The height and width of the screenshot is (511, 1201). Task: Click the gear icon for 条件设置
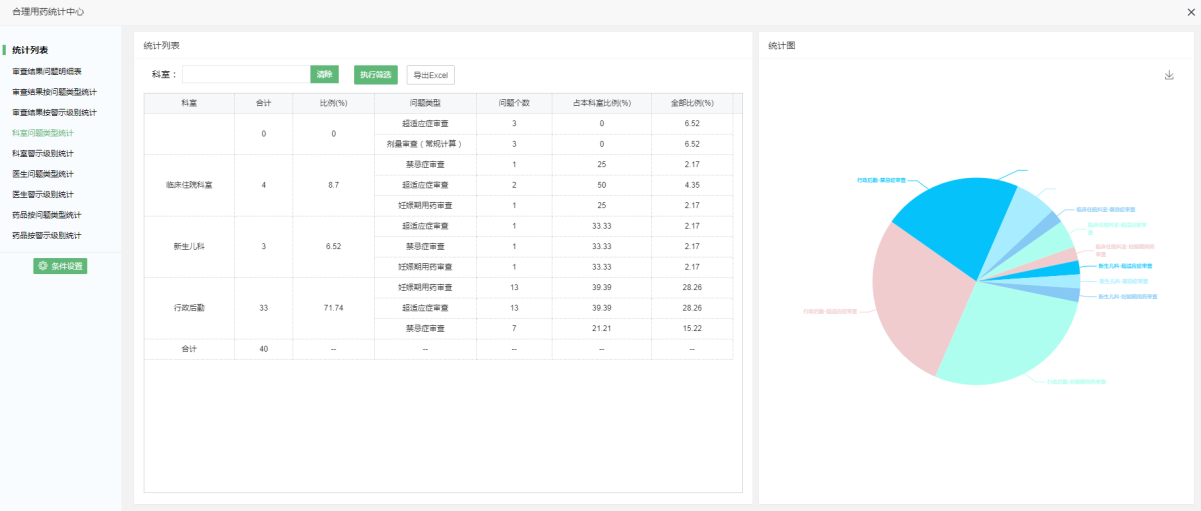click(x=42, y=266)
